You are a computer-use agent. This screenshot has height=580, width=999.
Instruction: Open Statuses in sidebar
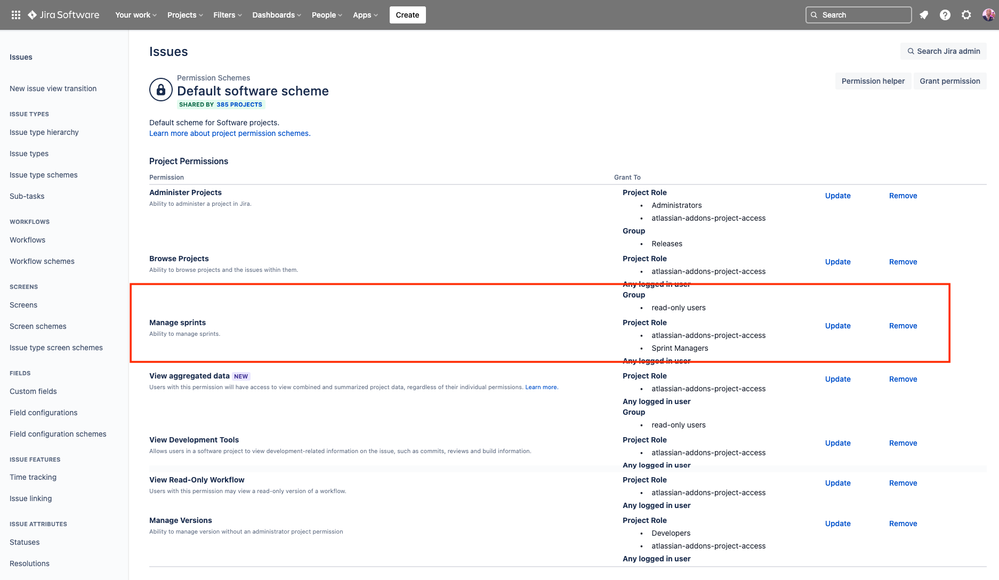coord(24,542)
